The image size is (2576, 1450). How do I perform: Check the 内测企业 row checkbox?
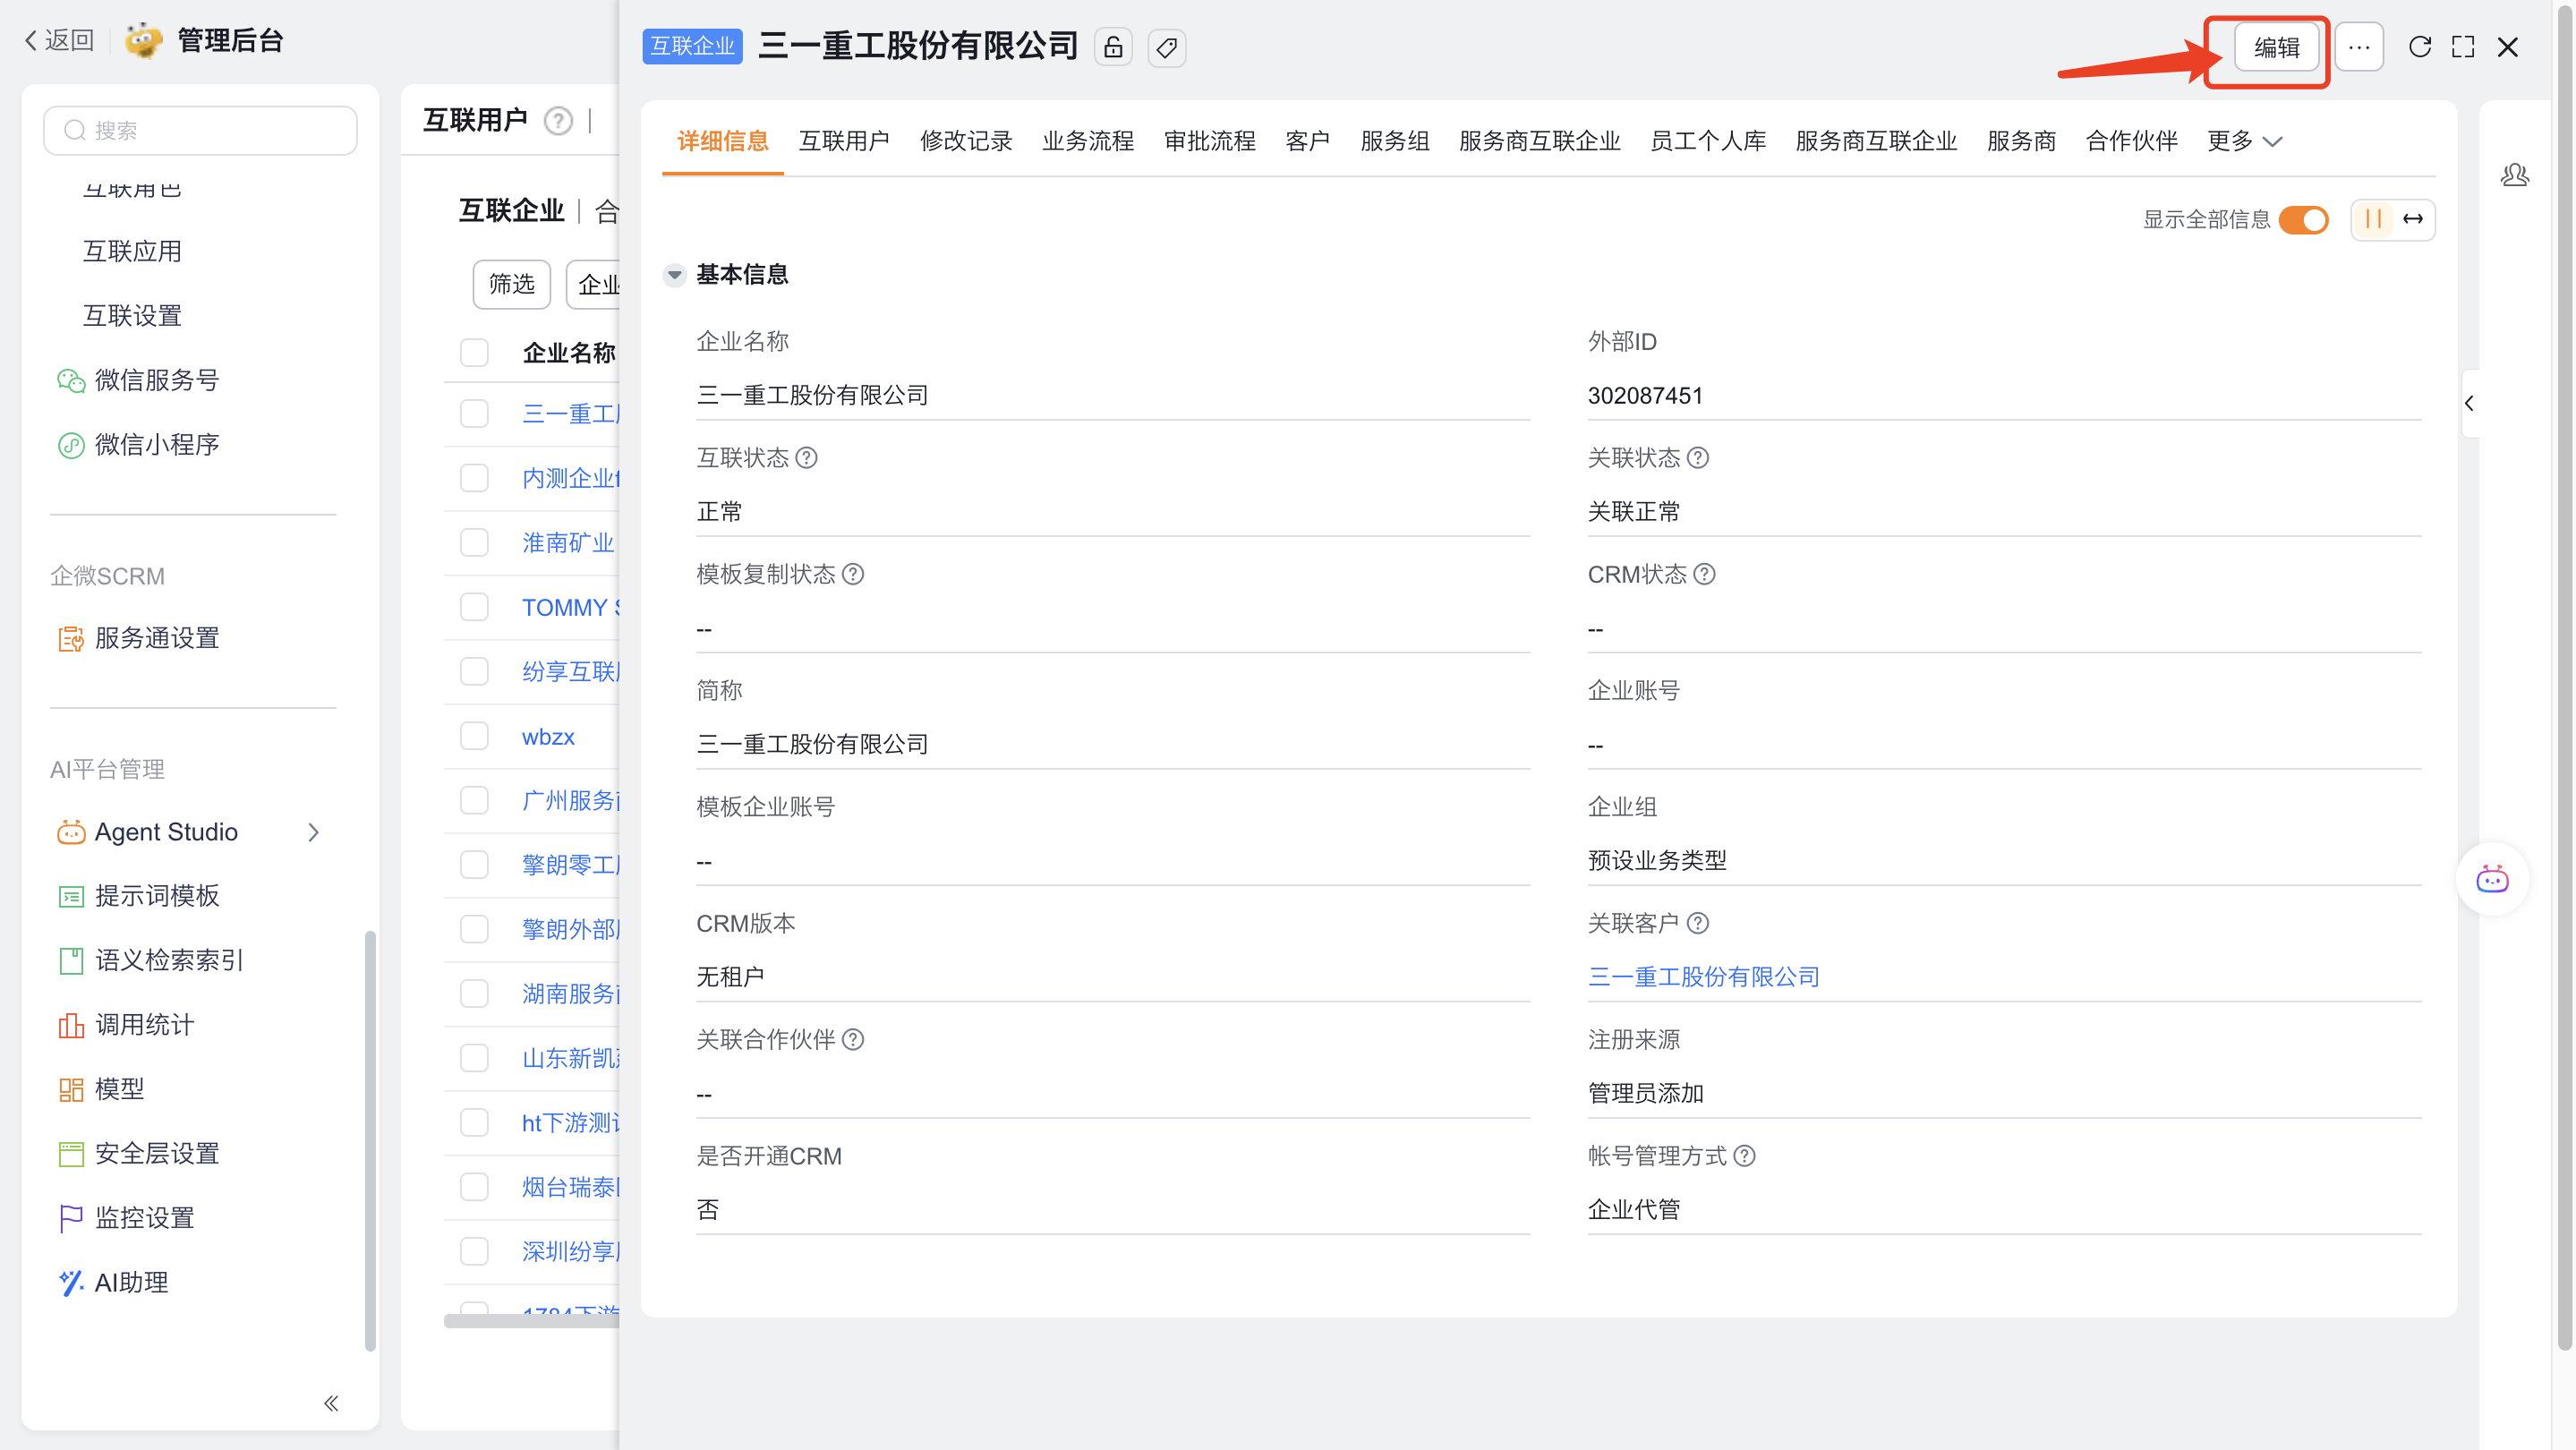click(x=474, y=478)
